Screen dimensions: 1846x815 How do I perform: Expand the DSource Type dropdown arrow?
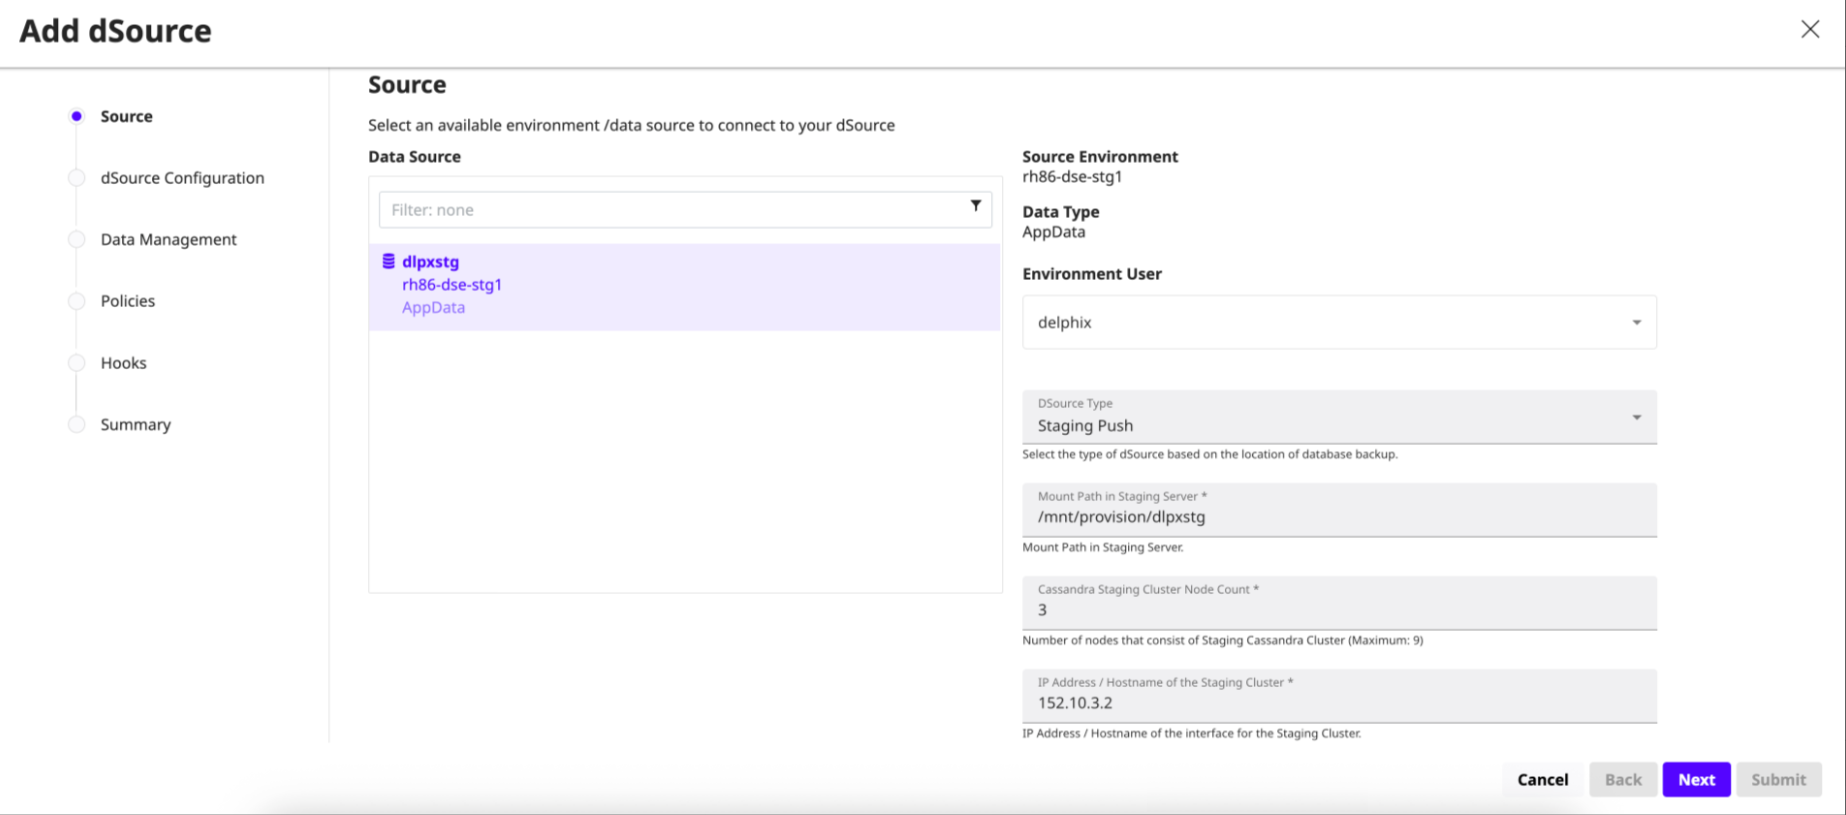[x=1636, y=417]
